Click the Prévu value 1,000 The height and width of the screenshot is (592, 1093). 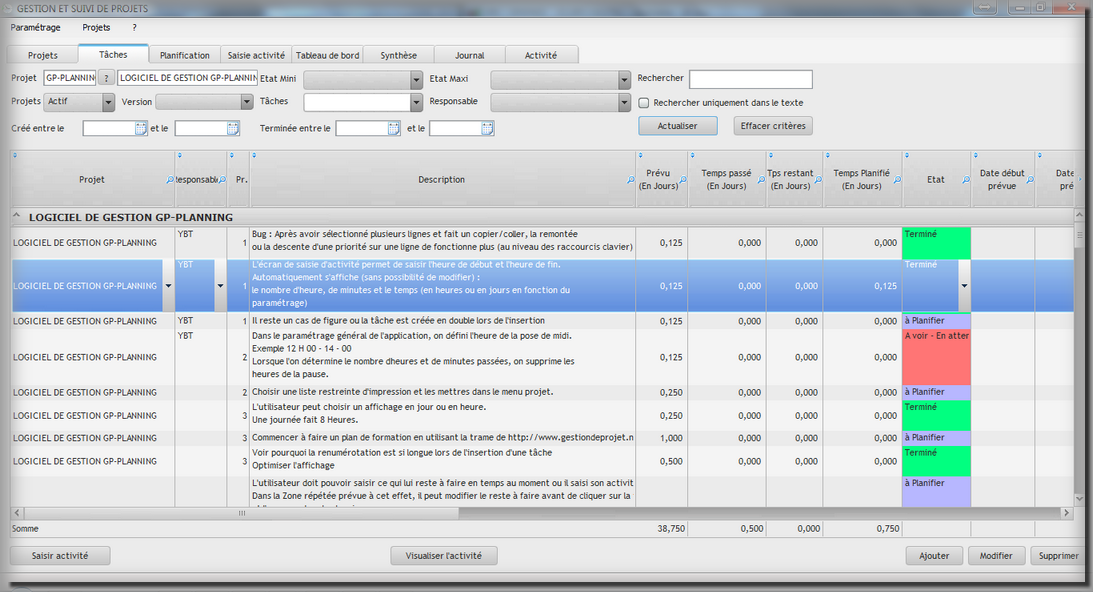point(671,438)
